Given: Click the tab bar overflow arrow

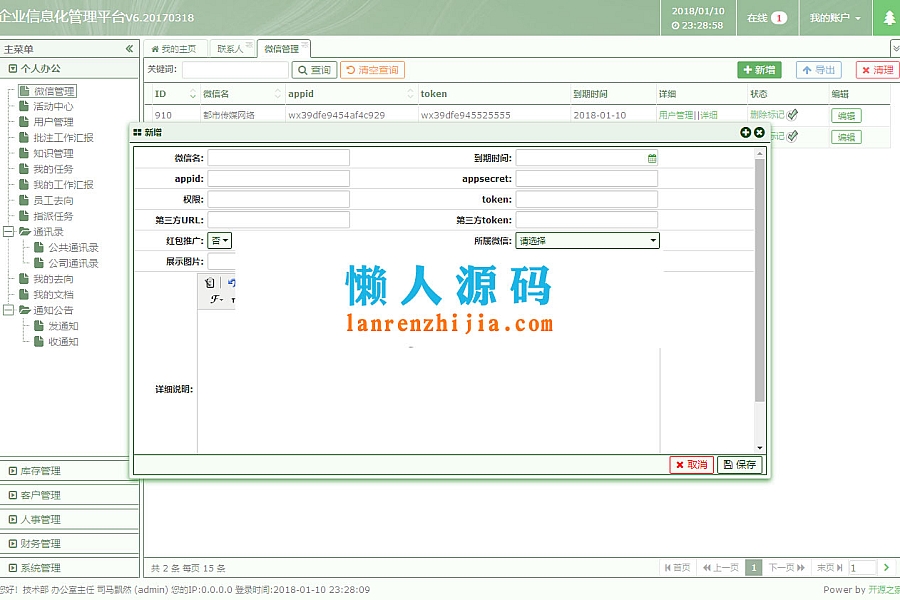Looking at the screenshot, I should [895, 48].
